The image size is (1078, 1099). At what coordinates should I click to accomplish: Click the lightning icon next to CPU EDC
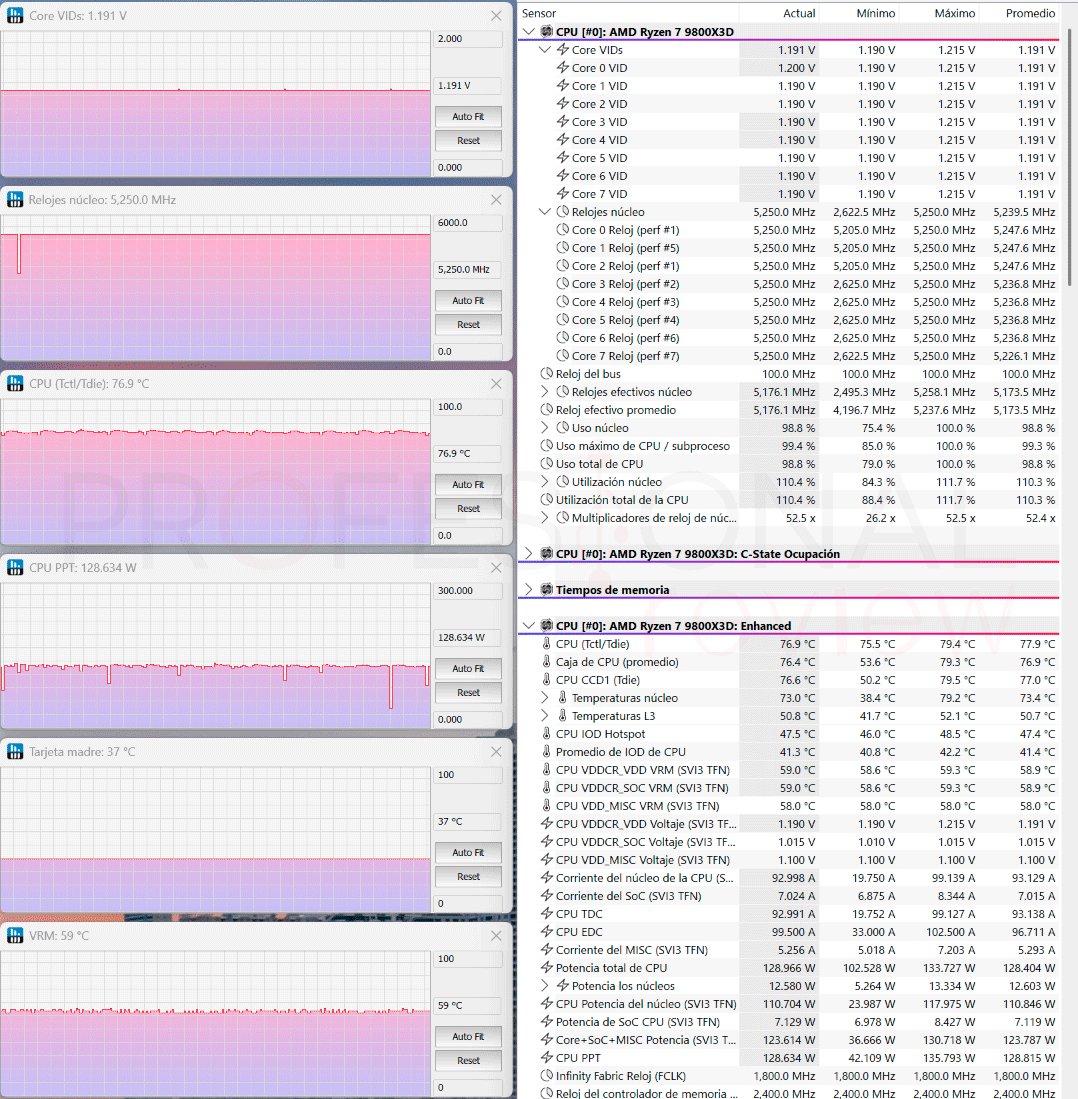pyautogui.click(x=547, y=931)
